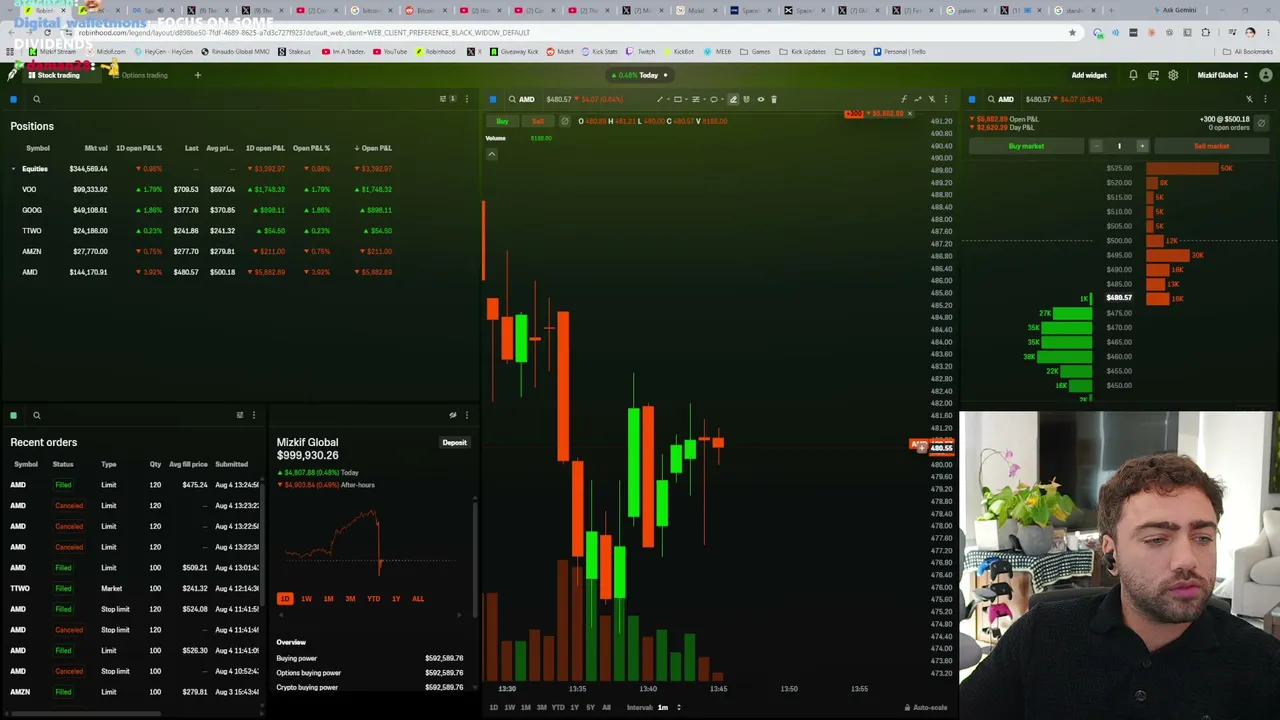This screenshot has height=720, width=1280.
Task: Increase order quantity with plus stepper
Action: [x=1142, y=146]
